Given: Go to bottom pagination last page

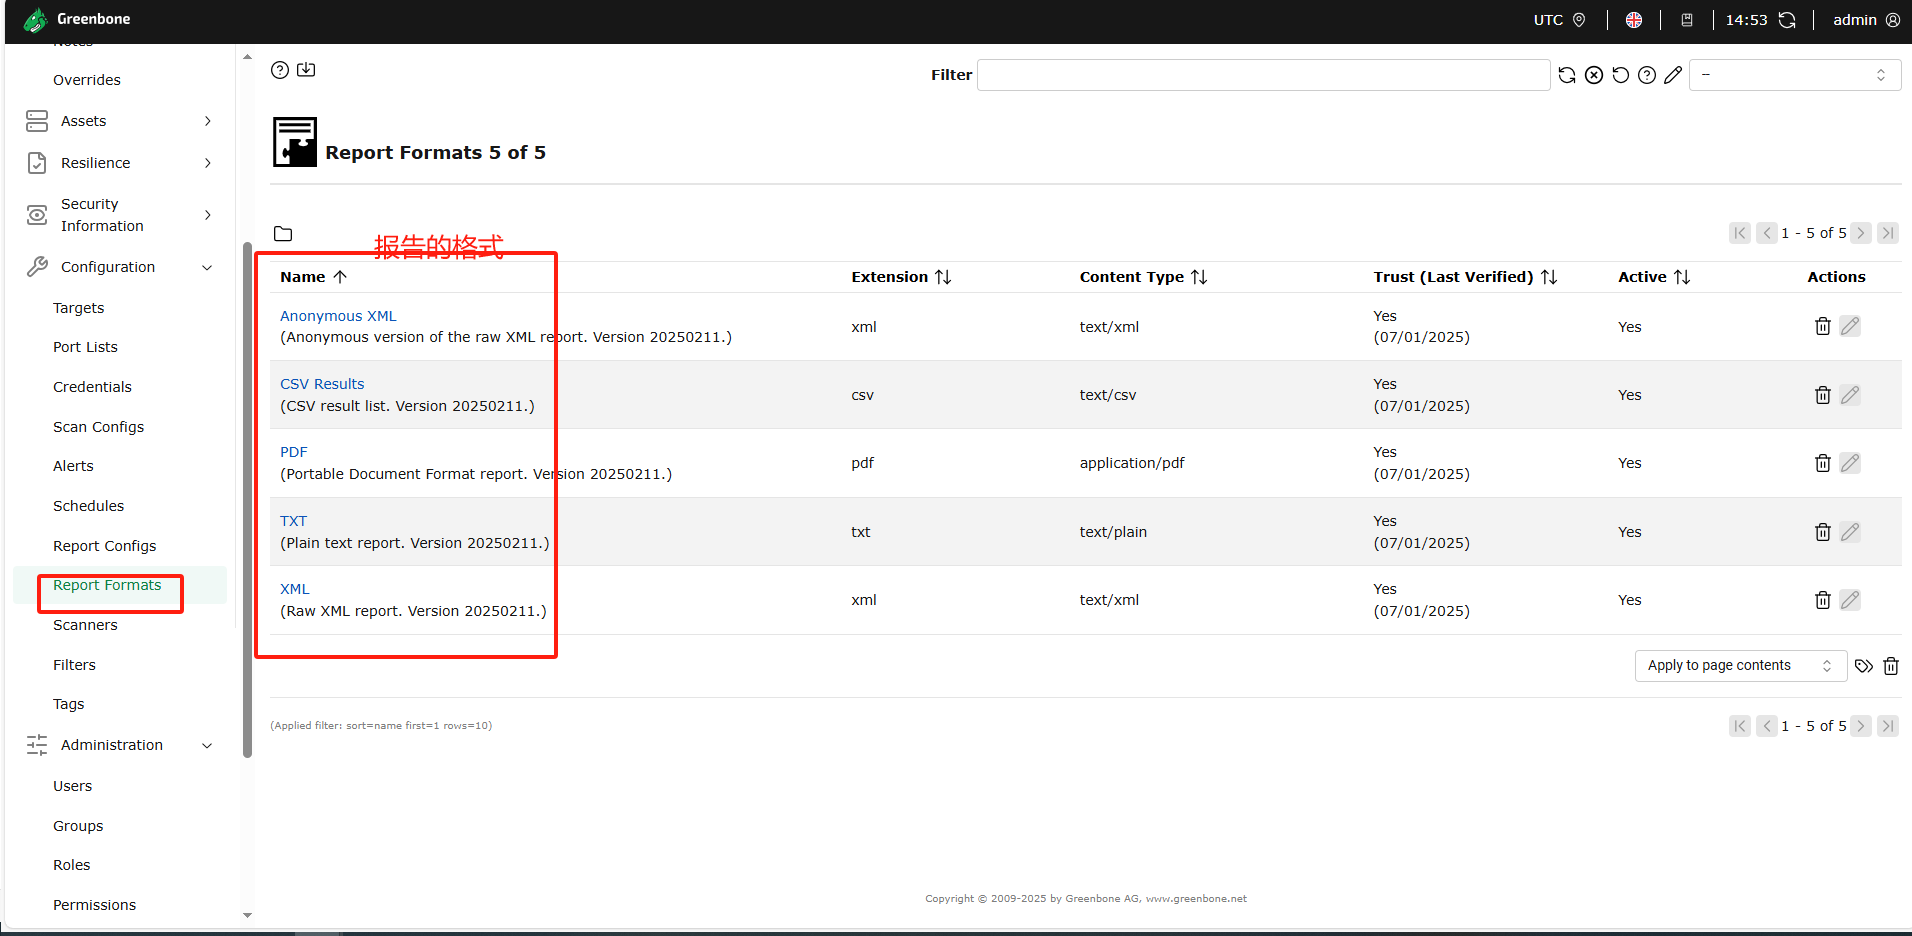Looking at the screenshot, I should 1888,726.
